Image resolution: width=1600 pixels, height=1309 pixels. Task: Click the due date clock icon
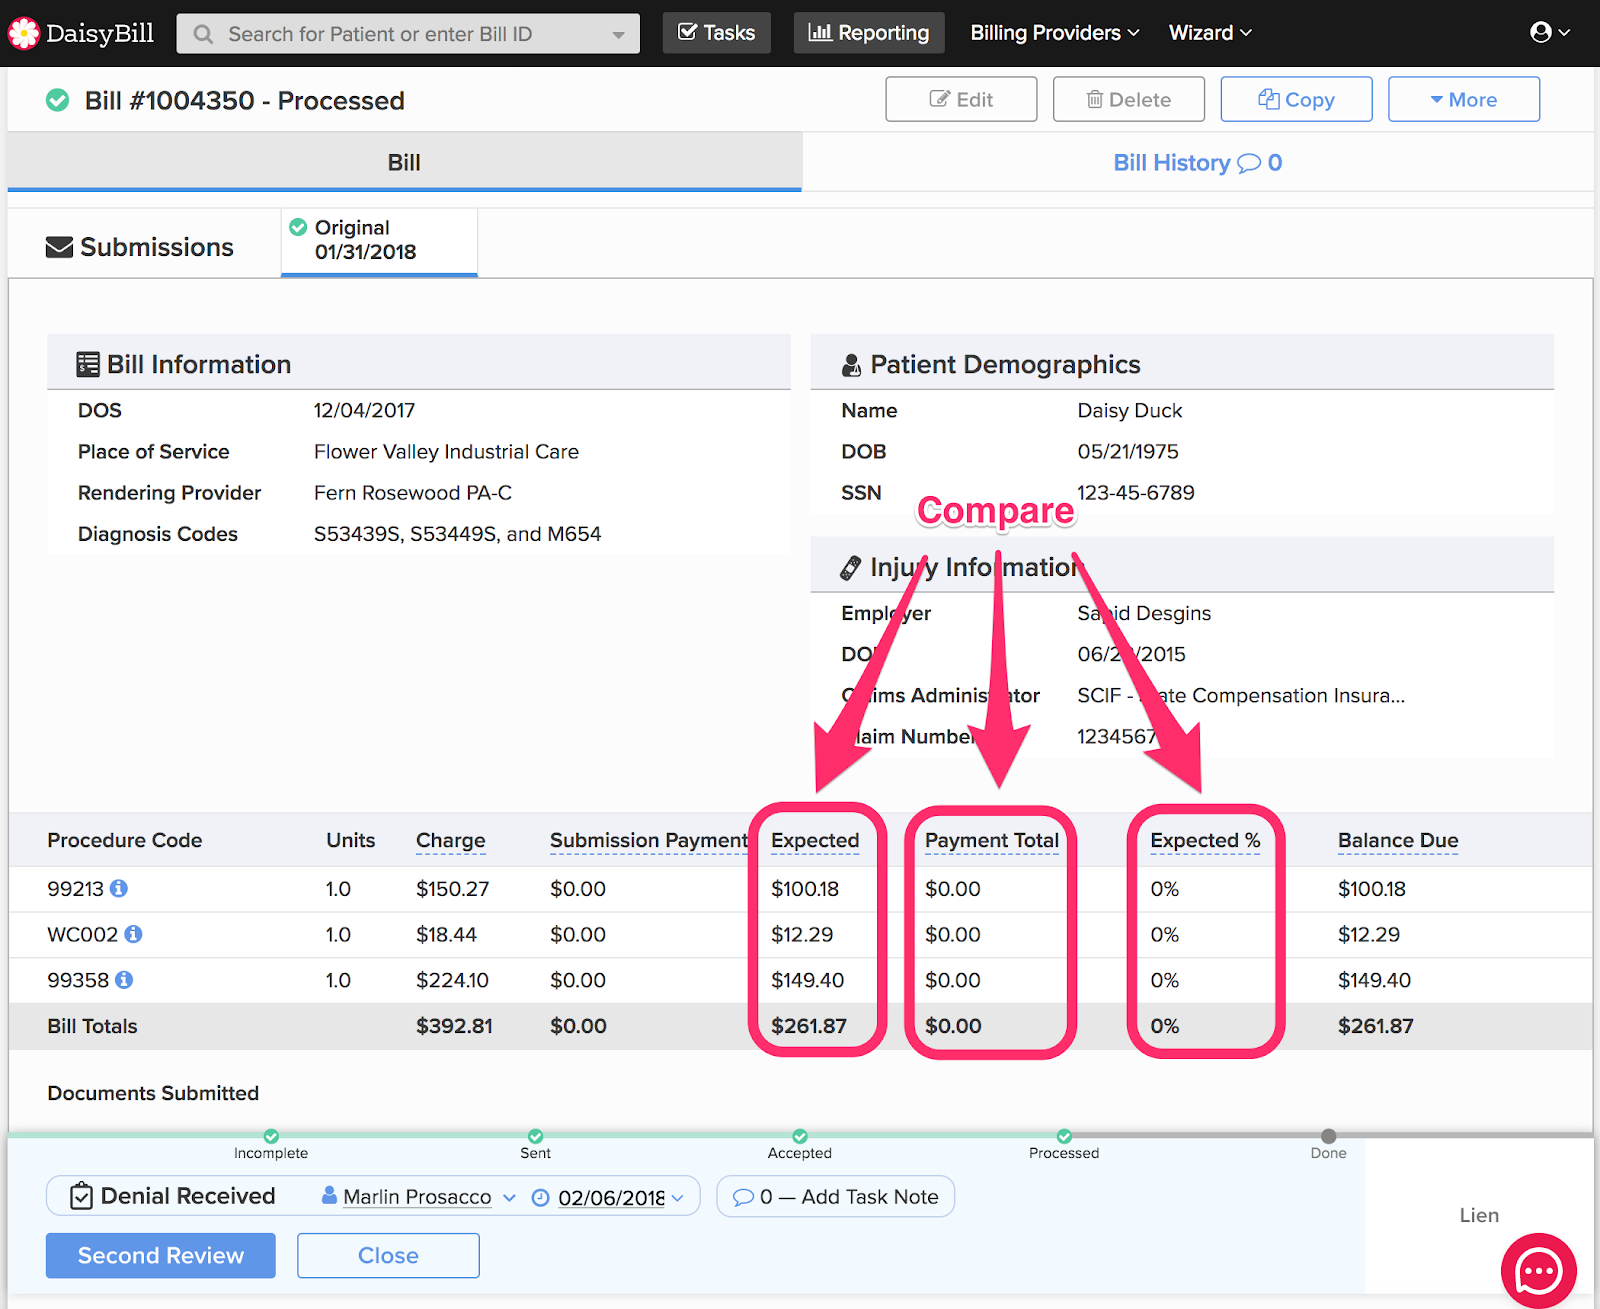[540, 1197]
